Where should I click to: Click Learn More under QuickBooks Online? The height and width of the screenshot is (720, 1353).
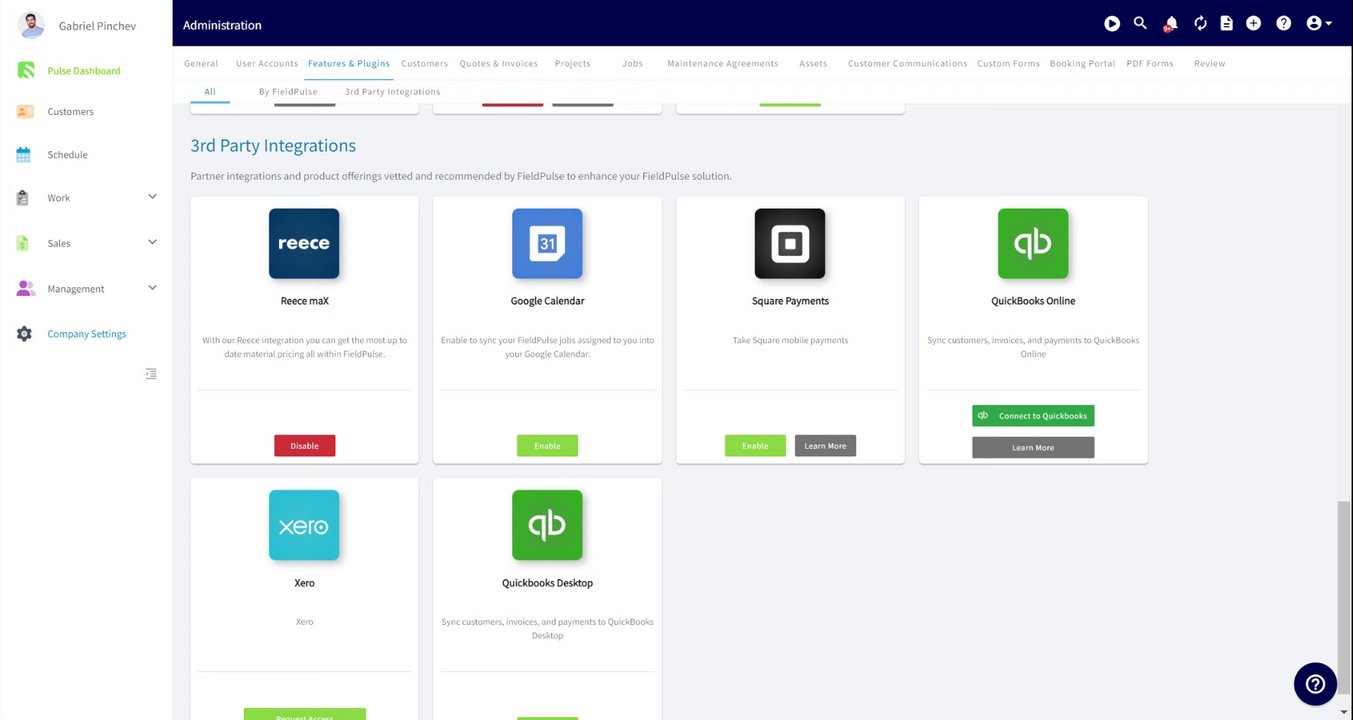1033,447
